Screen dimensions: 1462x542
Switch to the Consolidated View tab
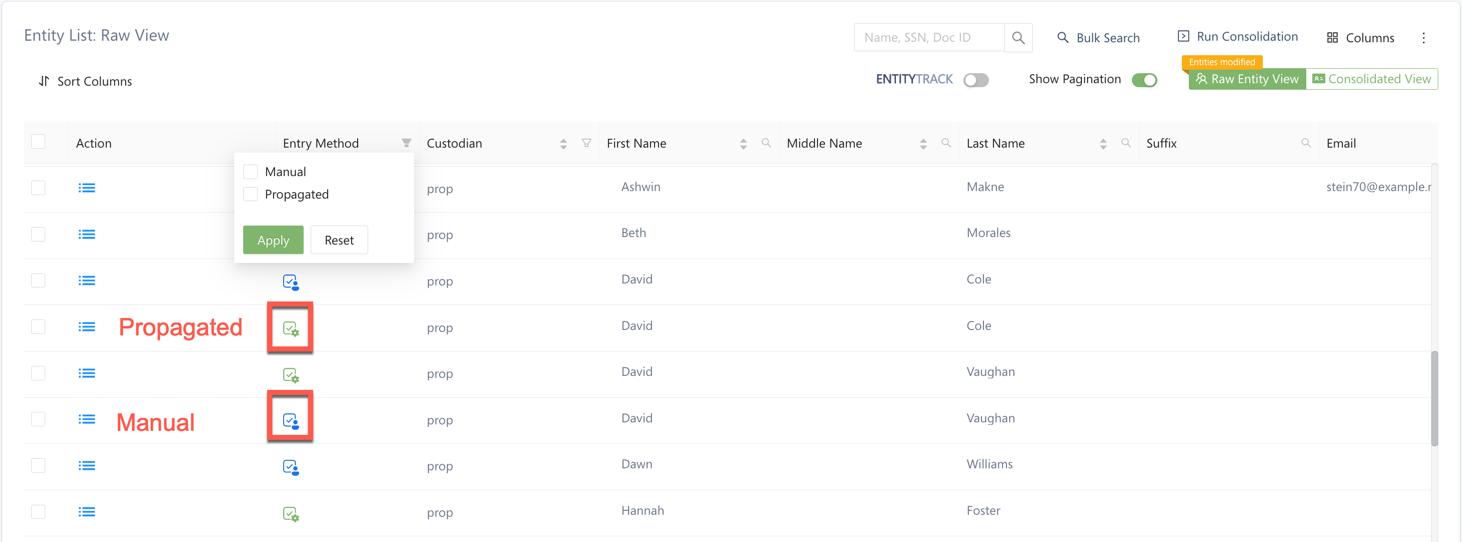click(x=1372, y=79)
